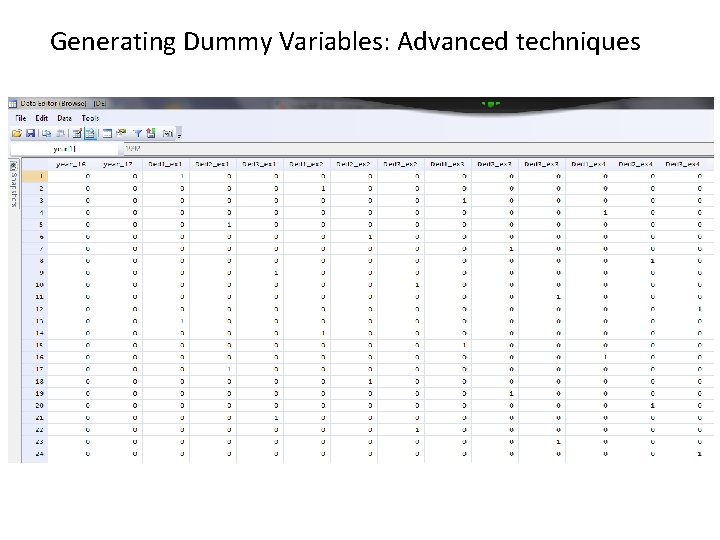Click the Variables Manager icon
This screenshot has height=540, width=720.
pos(151,134)
